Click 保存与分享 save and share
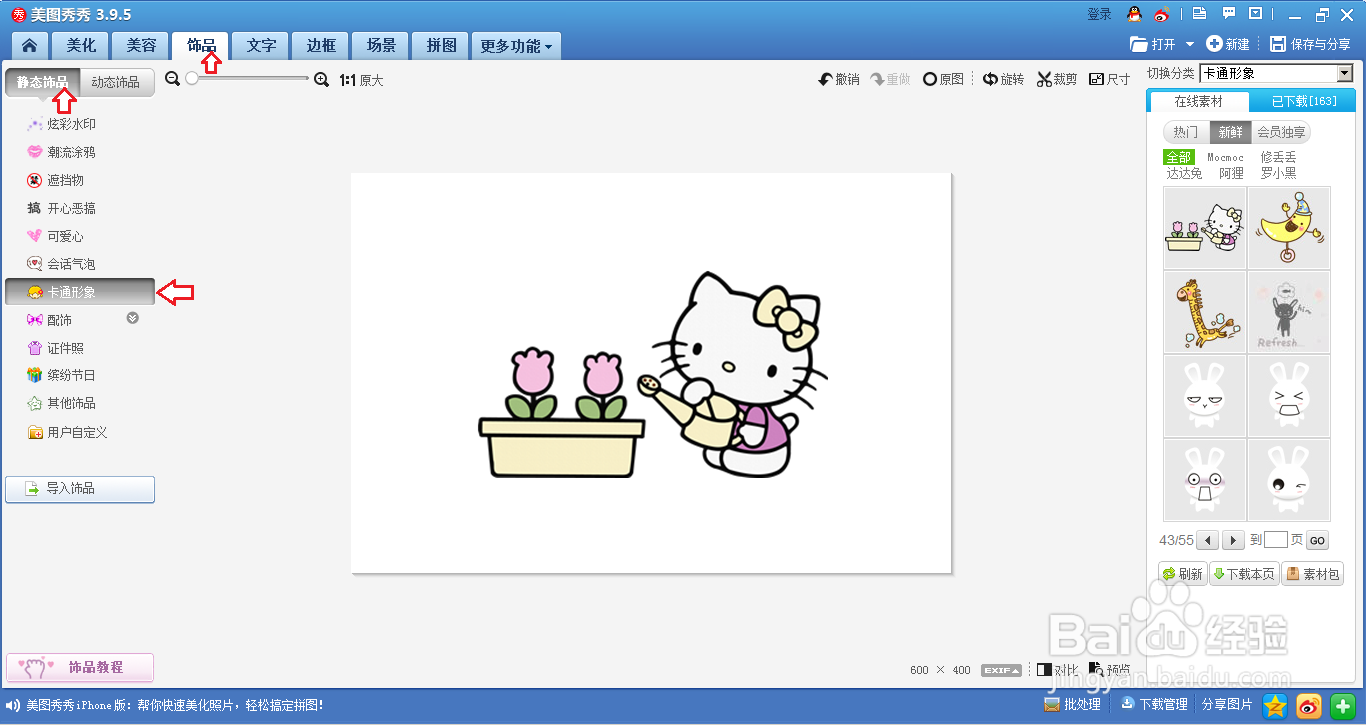1366x725 pixels. [x=1309, y=44]
